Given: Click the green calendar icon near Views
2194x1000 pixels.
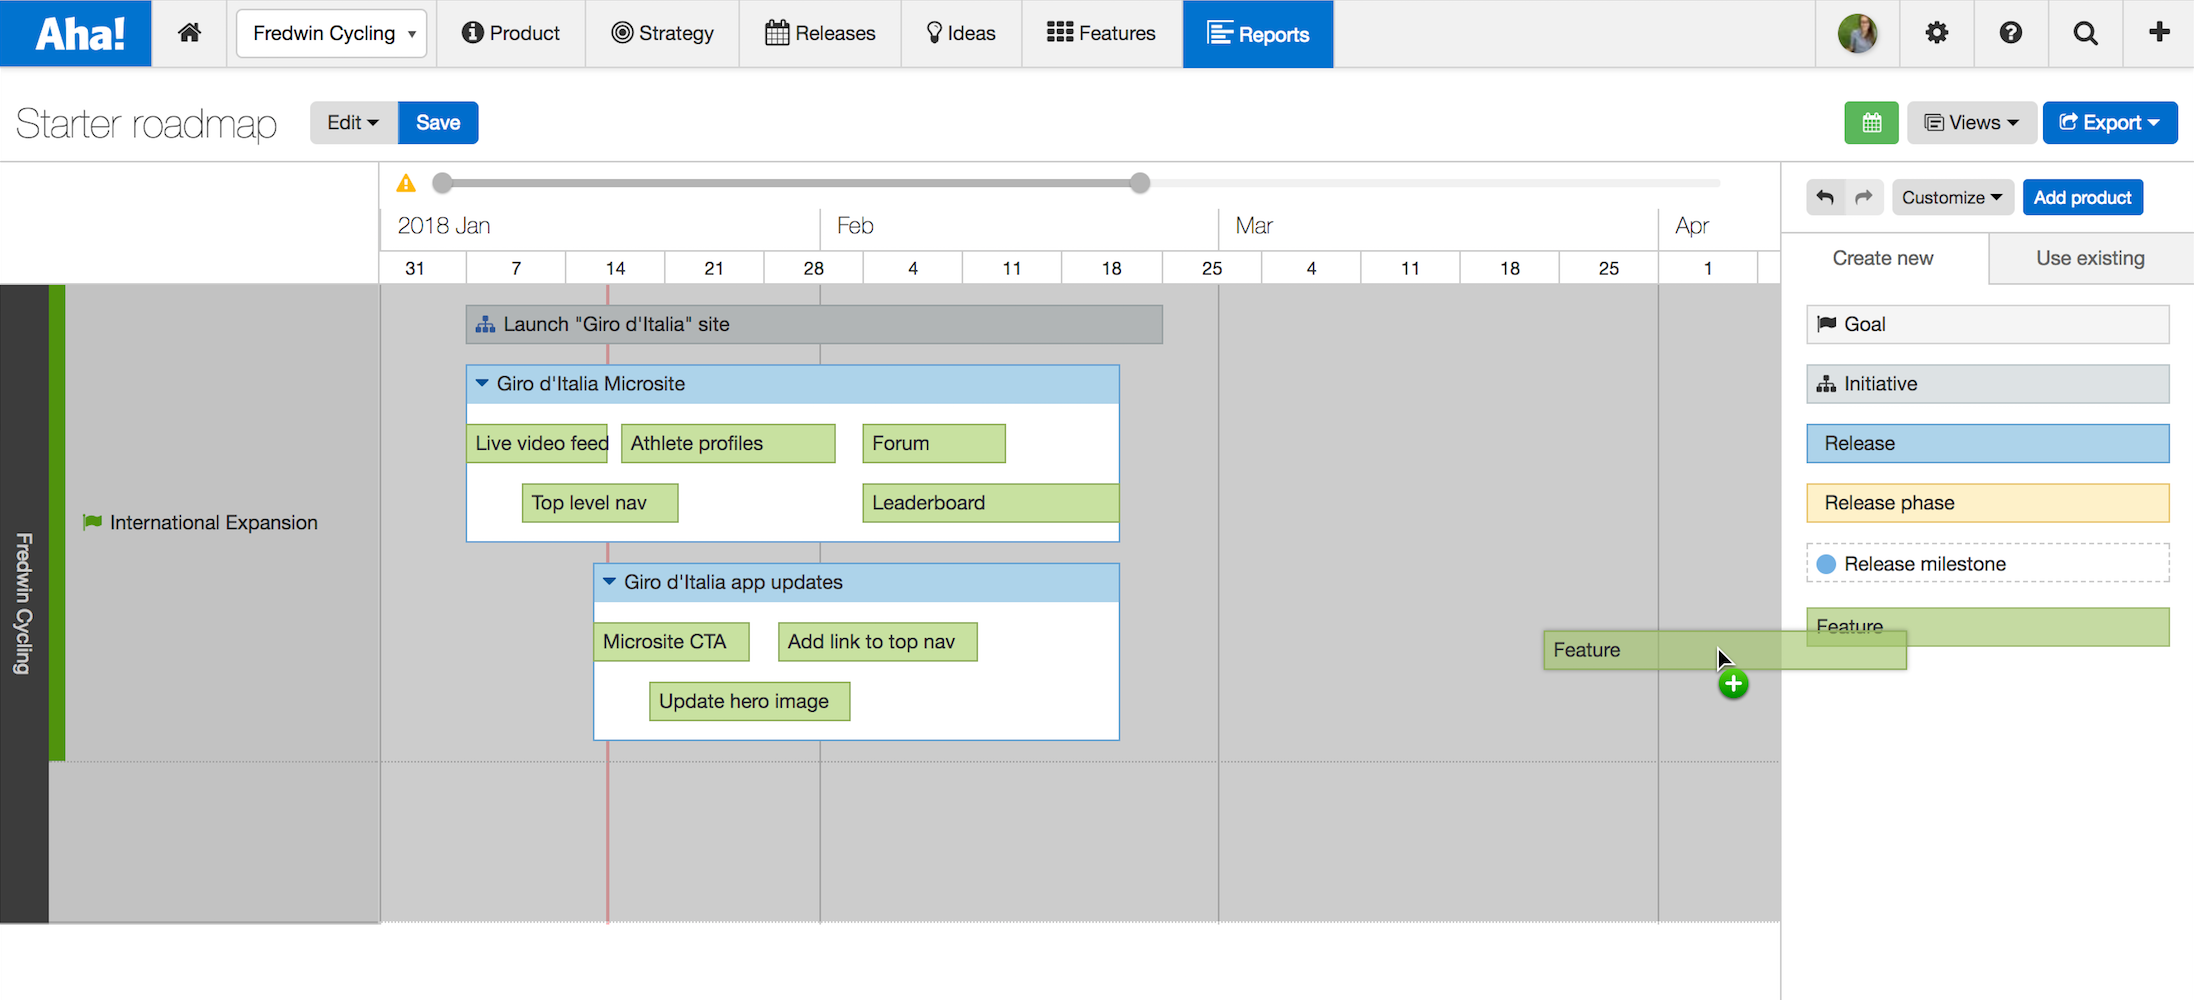Looking at the screenshot, I should point(1871,122).
